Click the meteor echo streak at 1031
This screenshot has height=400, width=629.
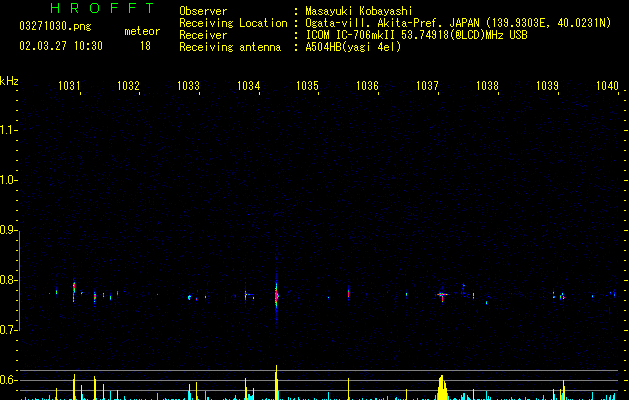coord(74,291)
